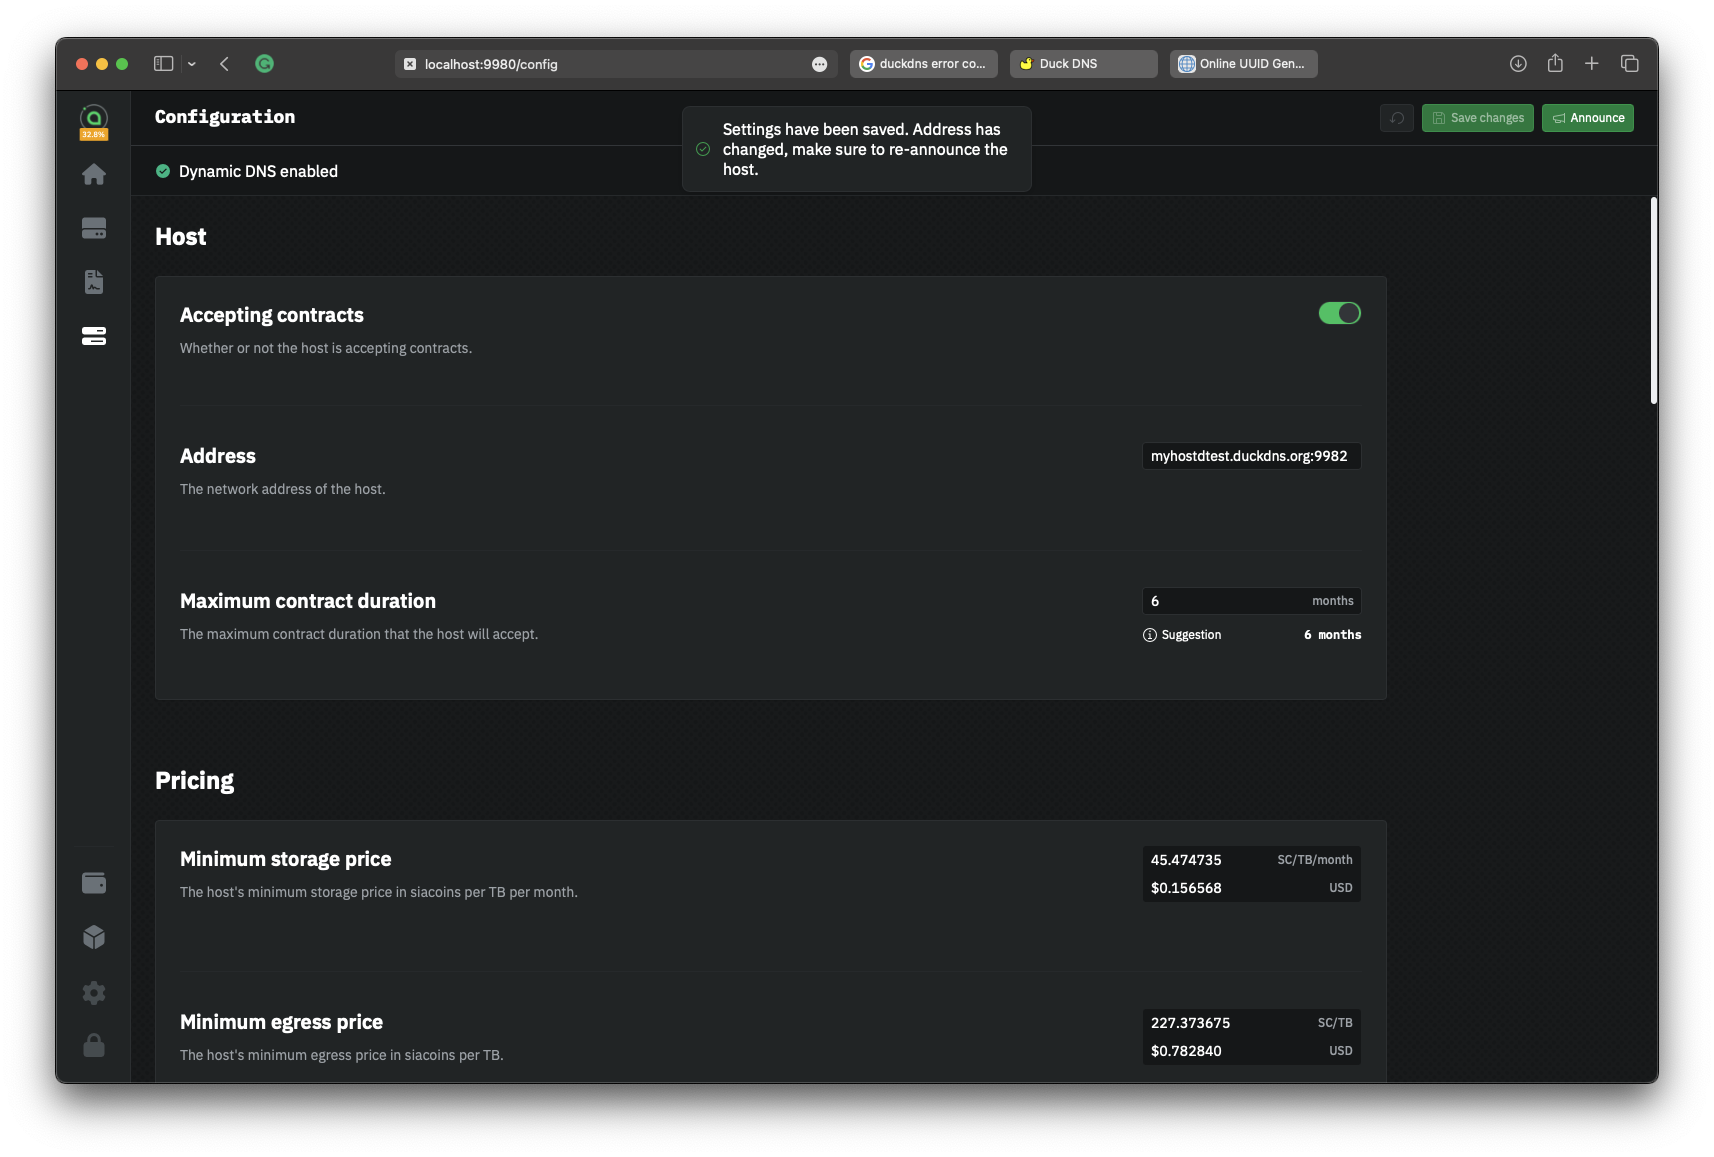
Task: Click the reset changes undo icon
Action: pos(1397,118)
